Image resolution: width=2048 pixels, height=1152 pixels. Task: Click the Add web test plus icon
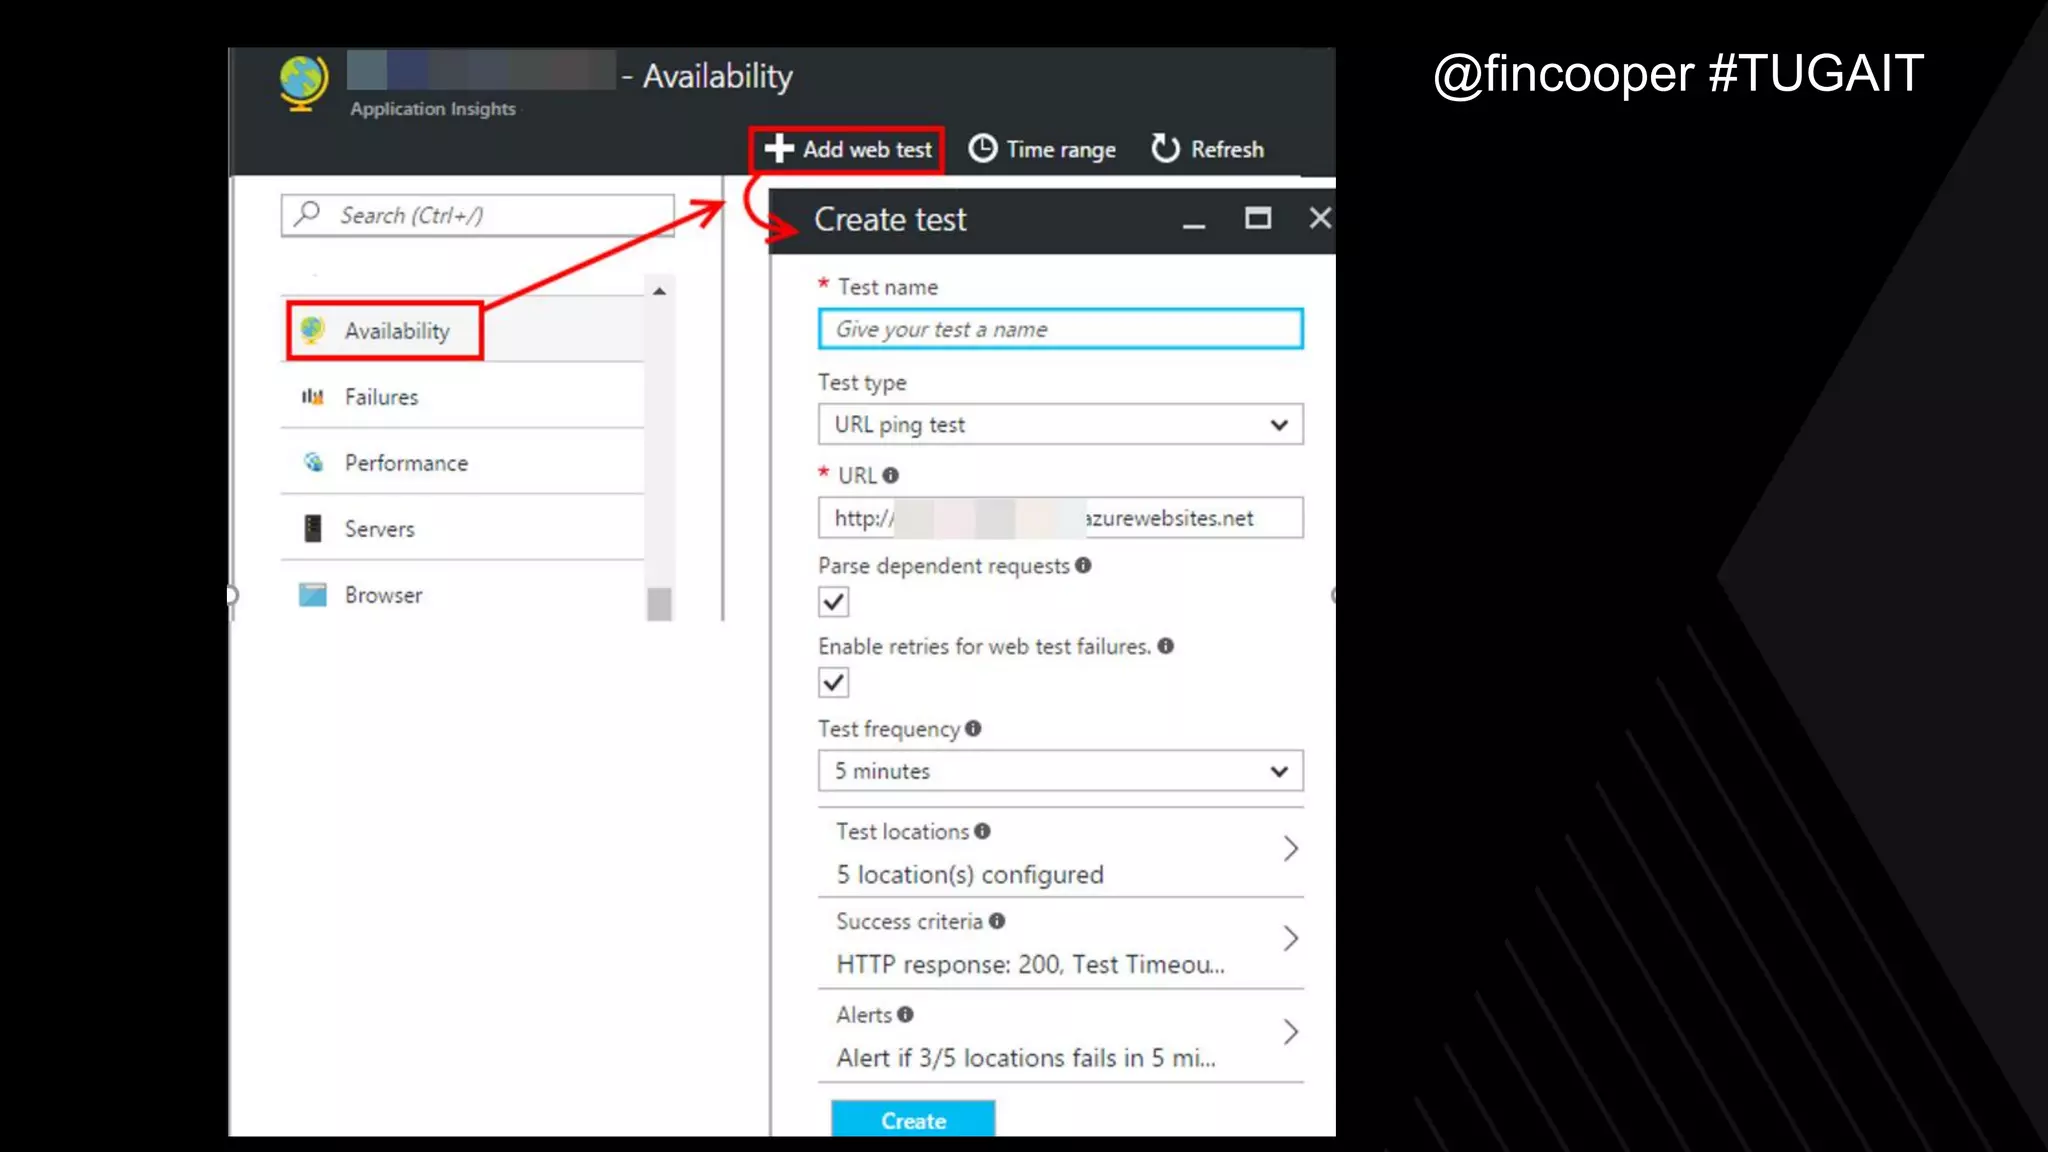click(x=778, y=149)
